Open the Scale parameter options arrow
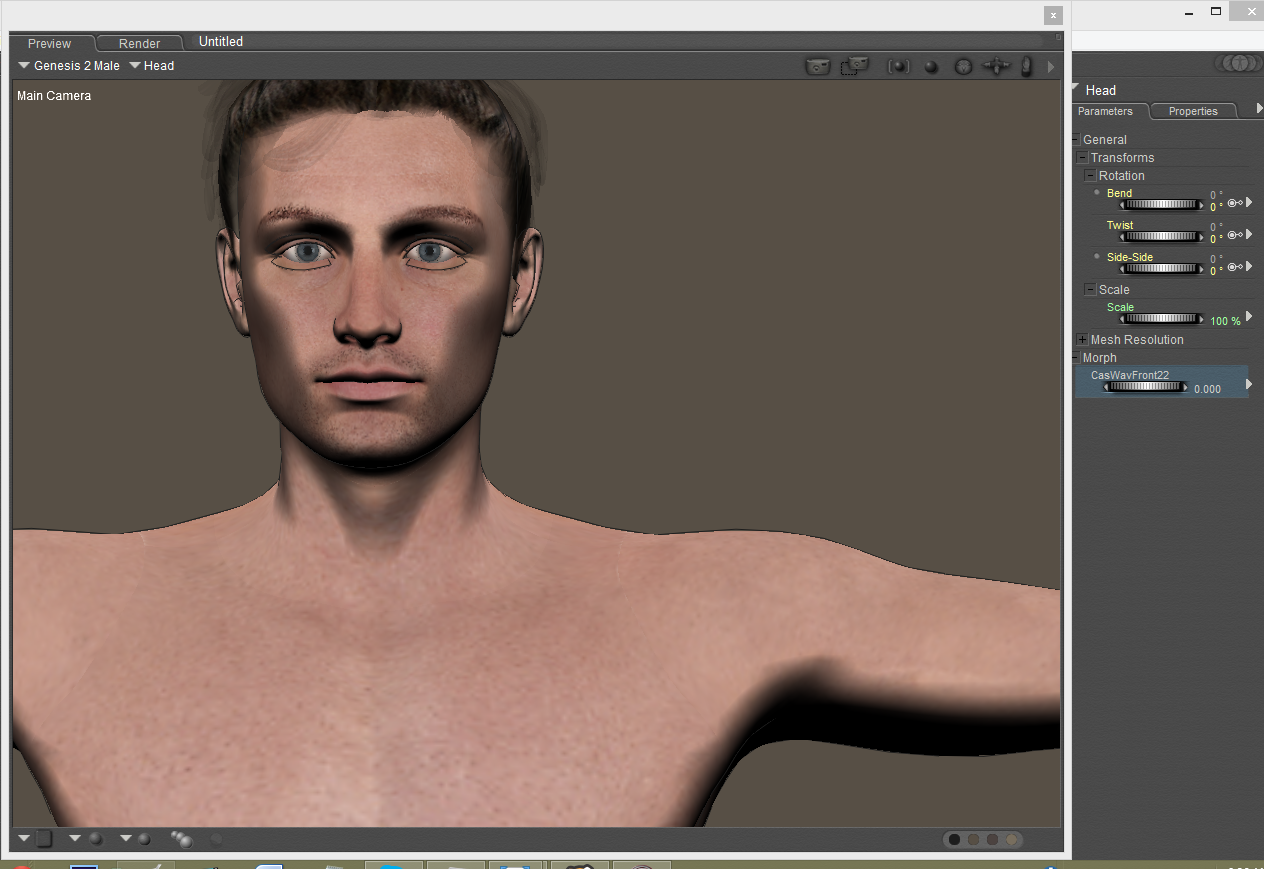Screen dimensions: 1264x869 [x=1249, y=316]
